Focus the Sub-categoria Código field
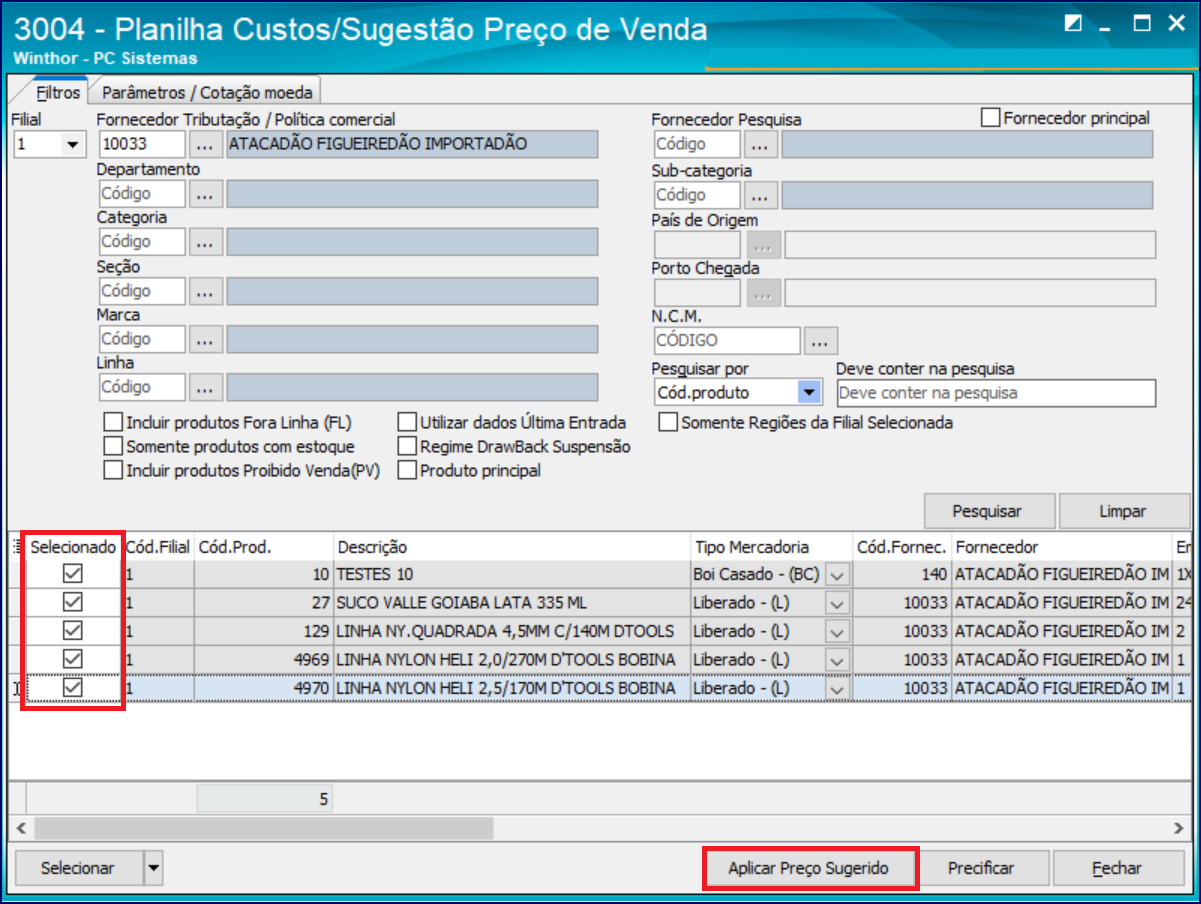This screenshot has height=904, width=1201. click(698, 195)
